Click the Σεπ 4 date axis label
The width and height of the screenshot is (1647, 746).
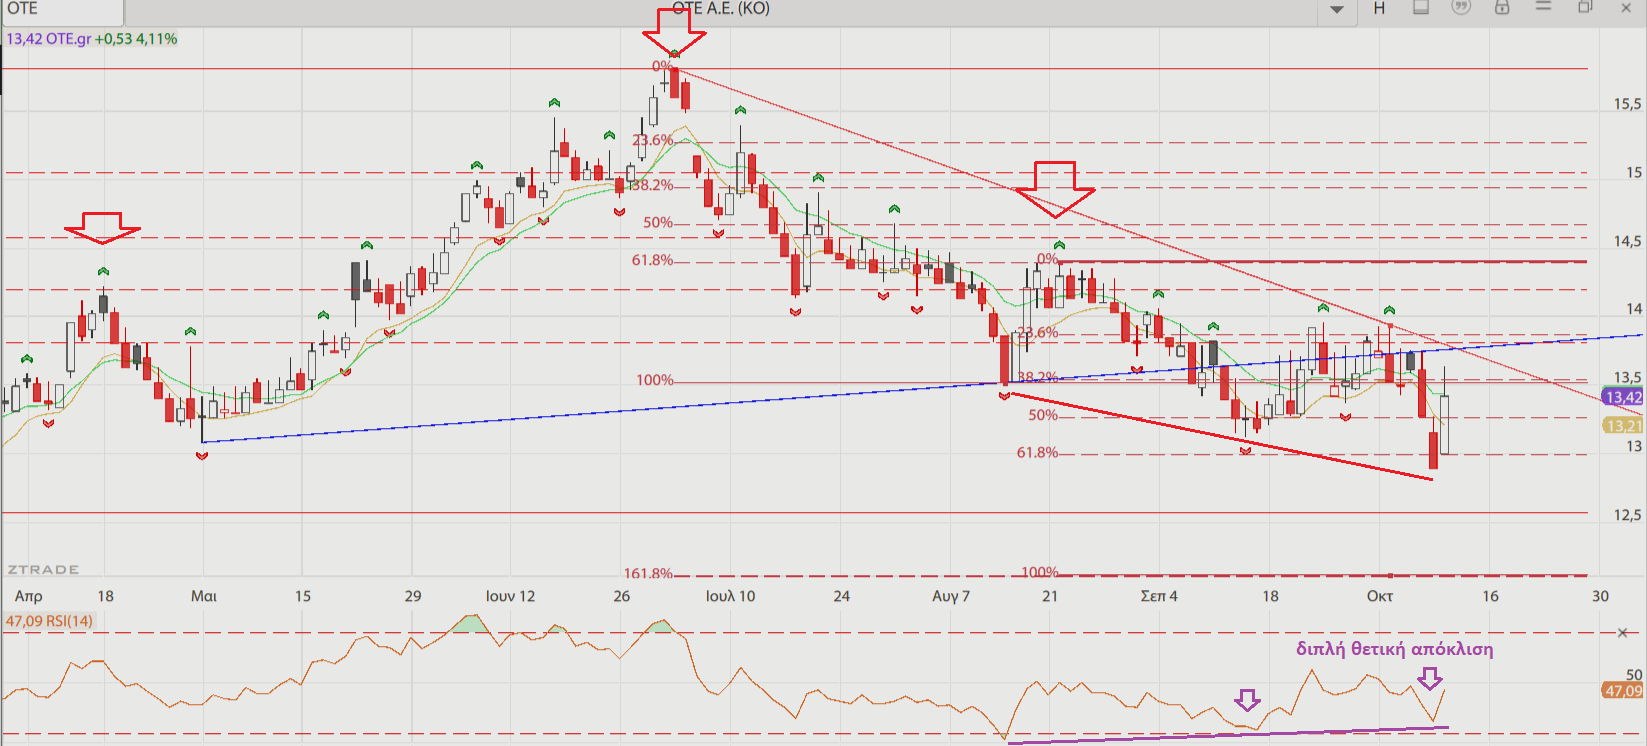[1159, 596]
